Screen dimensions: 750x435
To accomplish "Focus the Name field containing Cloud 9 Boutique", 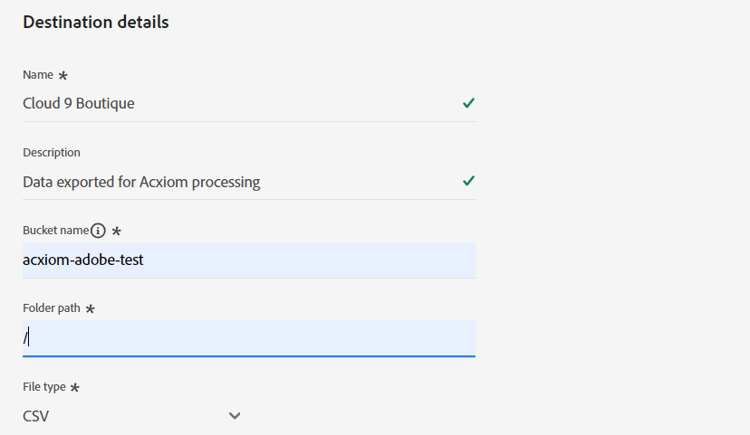I will pyautogui.click(x=249, y=103).
